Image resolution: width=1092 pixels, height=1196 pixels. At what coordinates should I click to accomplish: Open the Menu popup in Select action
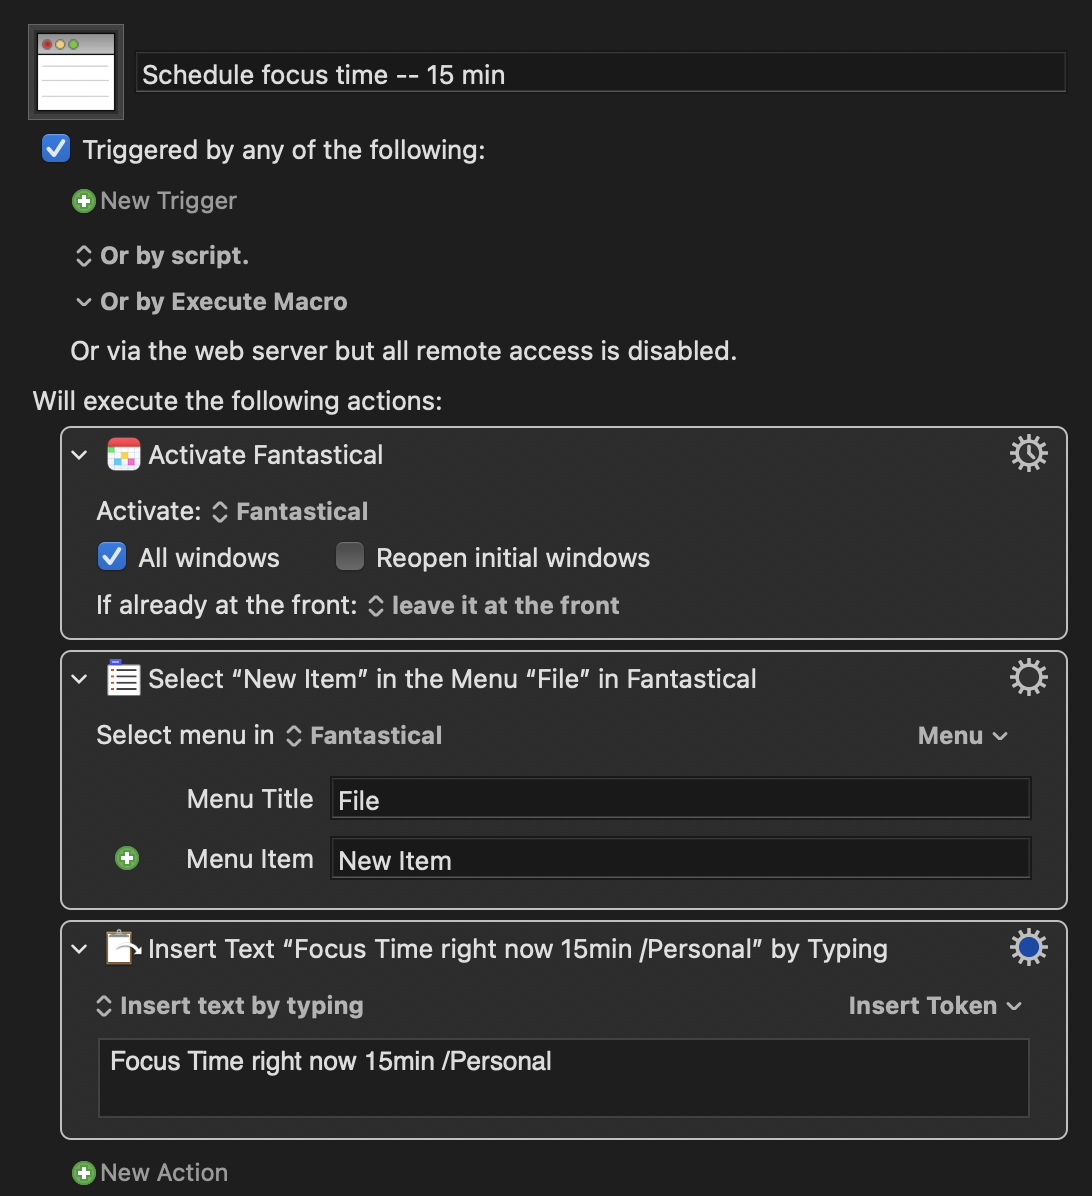962,736
